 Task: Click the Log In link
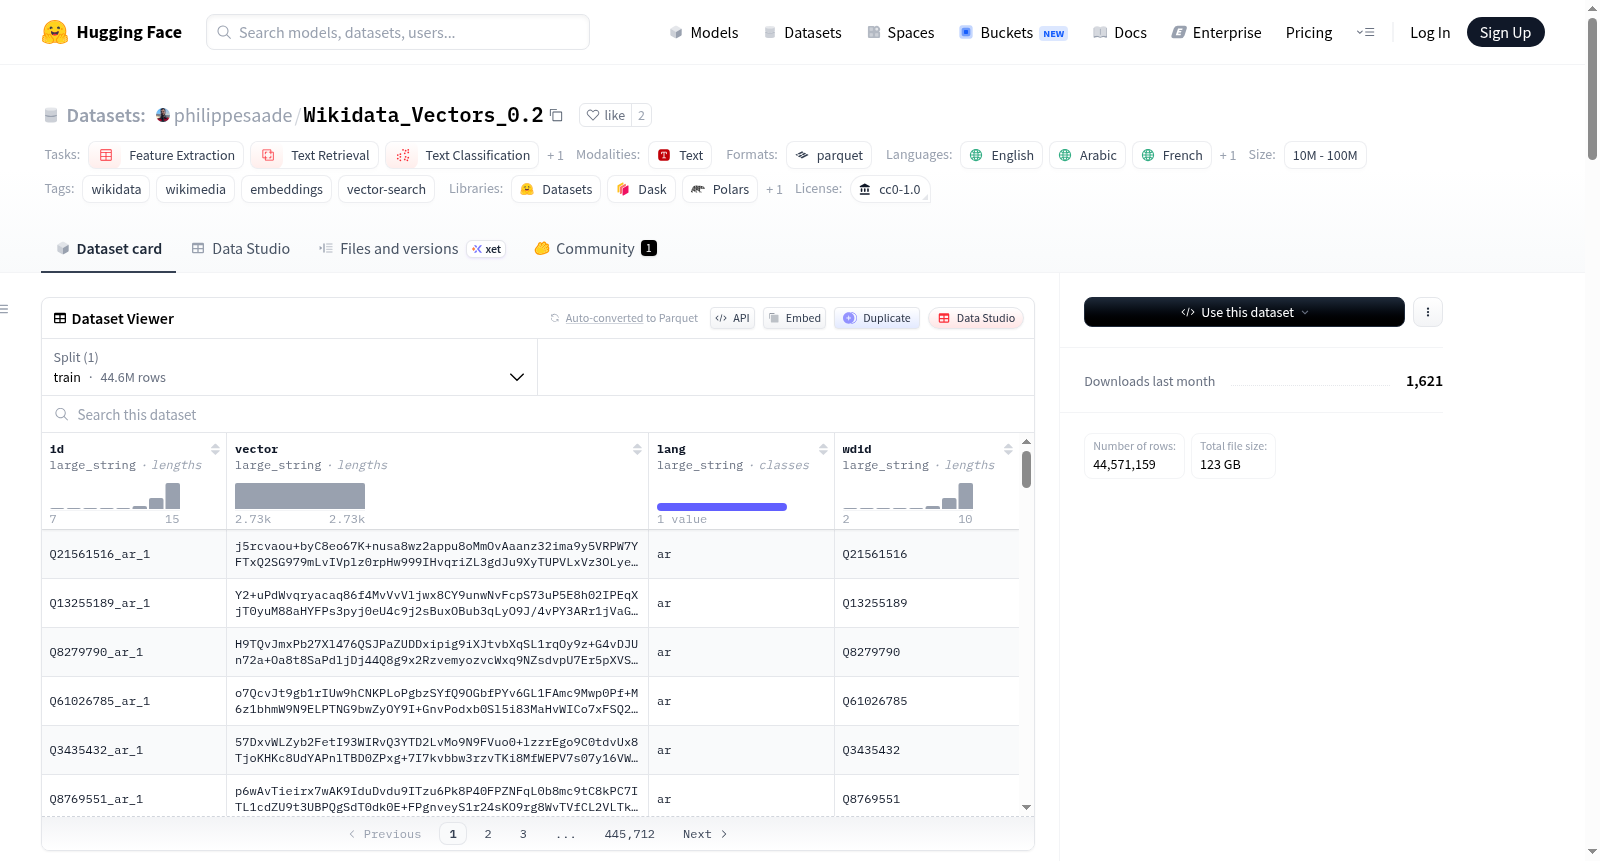[1430, 32]
